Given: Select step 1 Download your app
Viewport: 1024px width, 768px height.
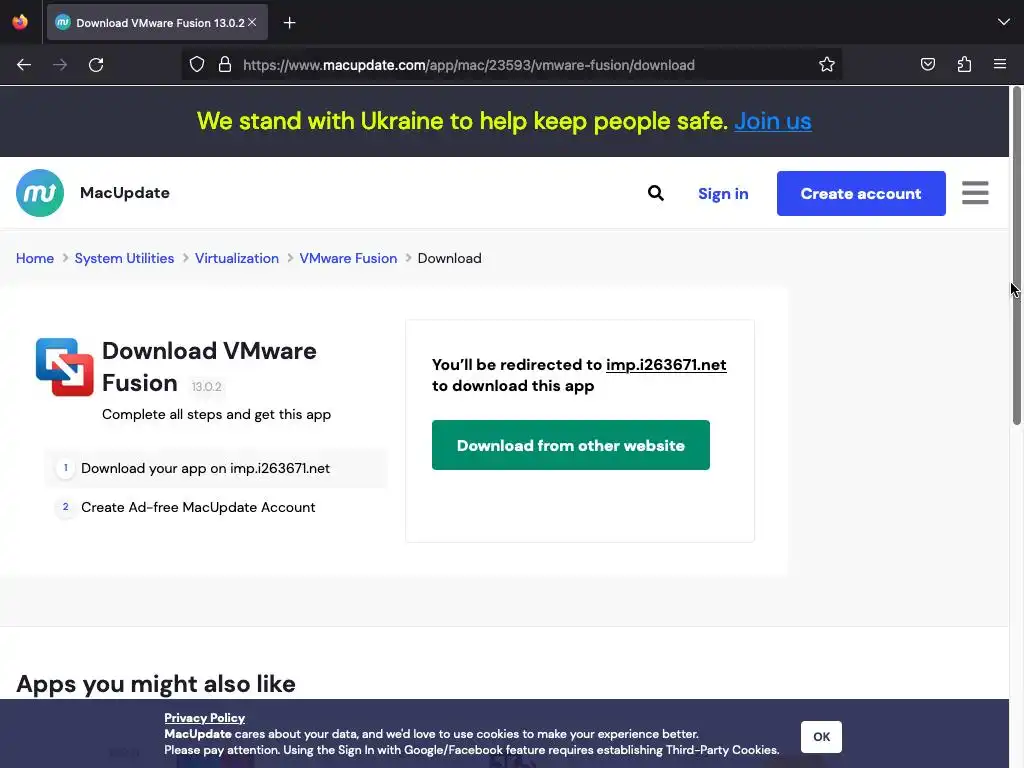Looking at the screenshot, I should point(216,468).
